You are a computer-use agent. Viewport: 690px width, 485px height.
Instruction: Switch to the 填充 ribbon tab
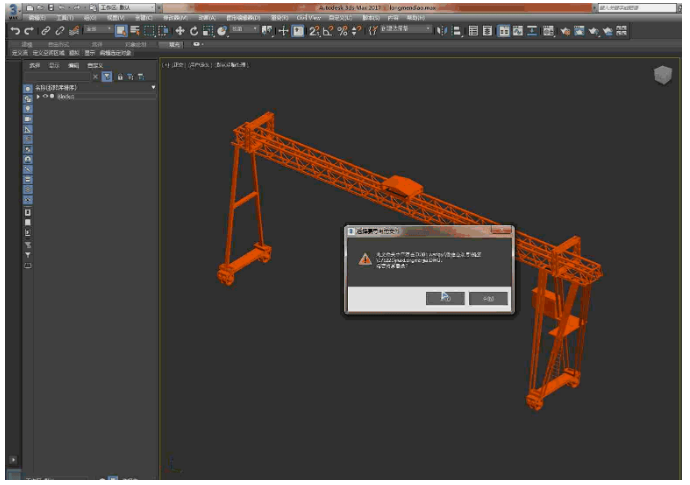tap(174, 44)
